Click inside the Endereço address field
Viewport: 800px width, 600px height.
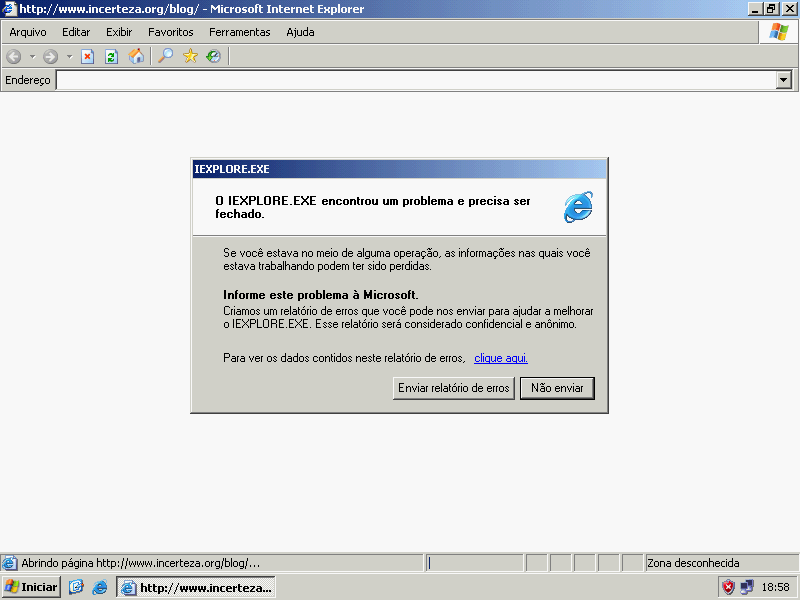416,80
